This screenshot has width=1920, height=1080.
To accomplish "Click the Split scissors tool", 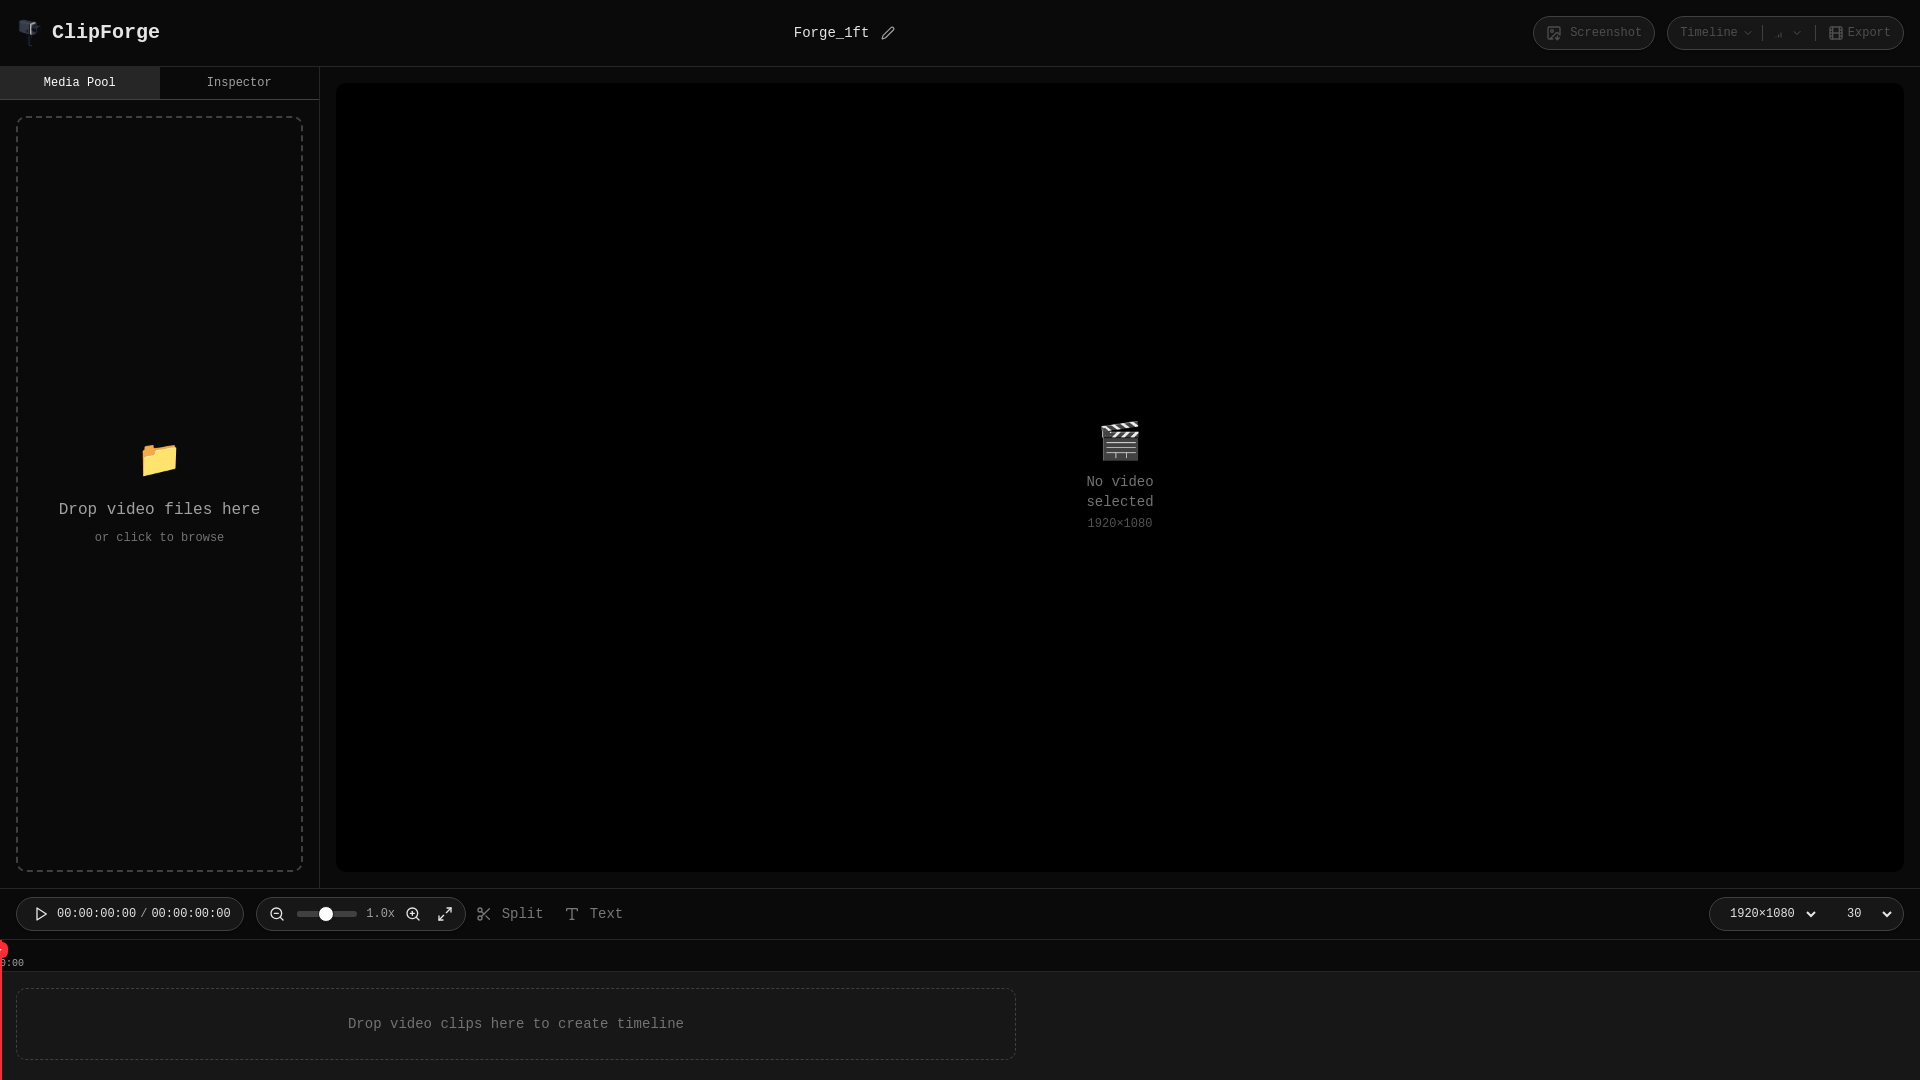I will tap(510, 914).
